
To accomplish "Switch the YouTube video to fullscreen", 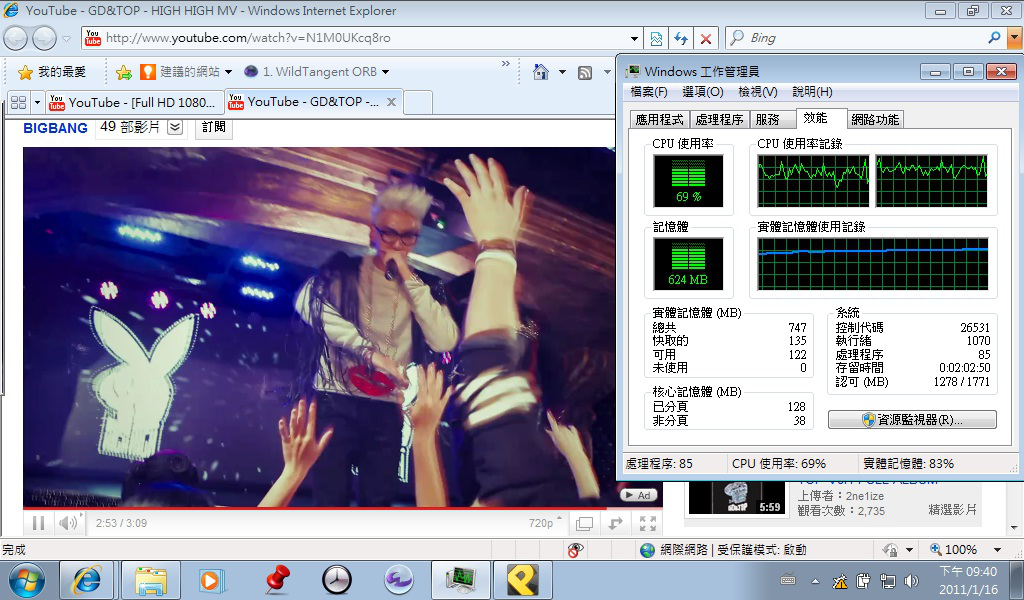I will click(x=647, y=523).
